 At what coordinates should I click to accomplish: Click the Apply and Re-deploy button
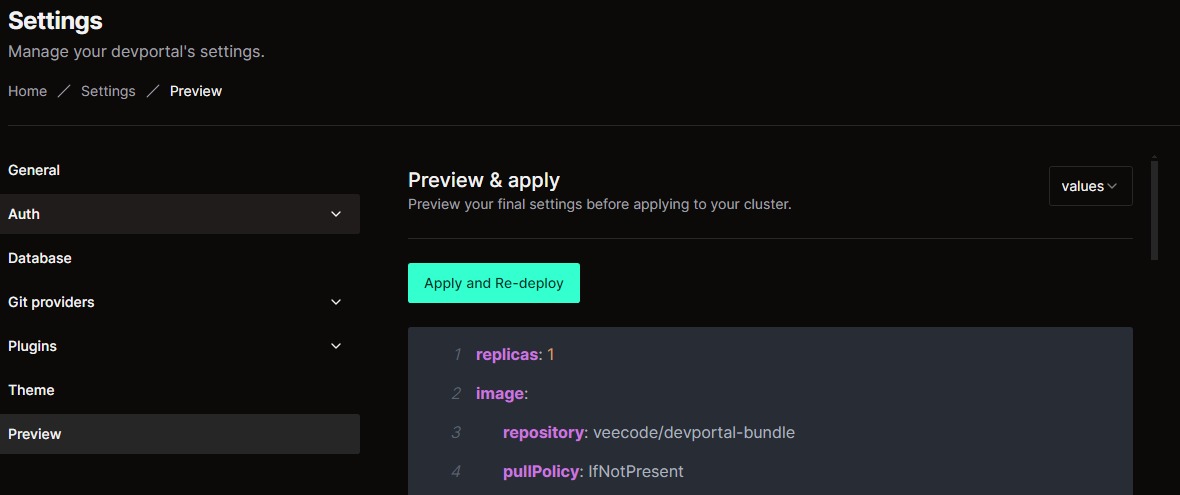click(494, 283)
